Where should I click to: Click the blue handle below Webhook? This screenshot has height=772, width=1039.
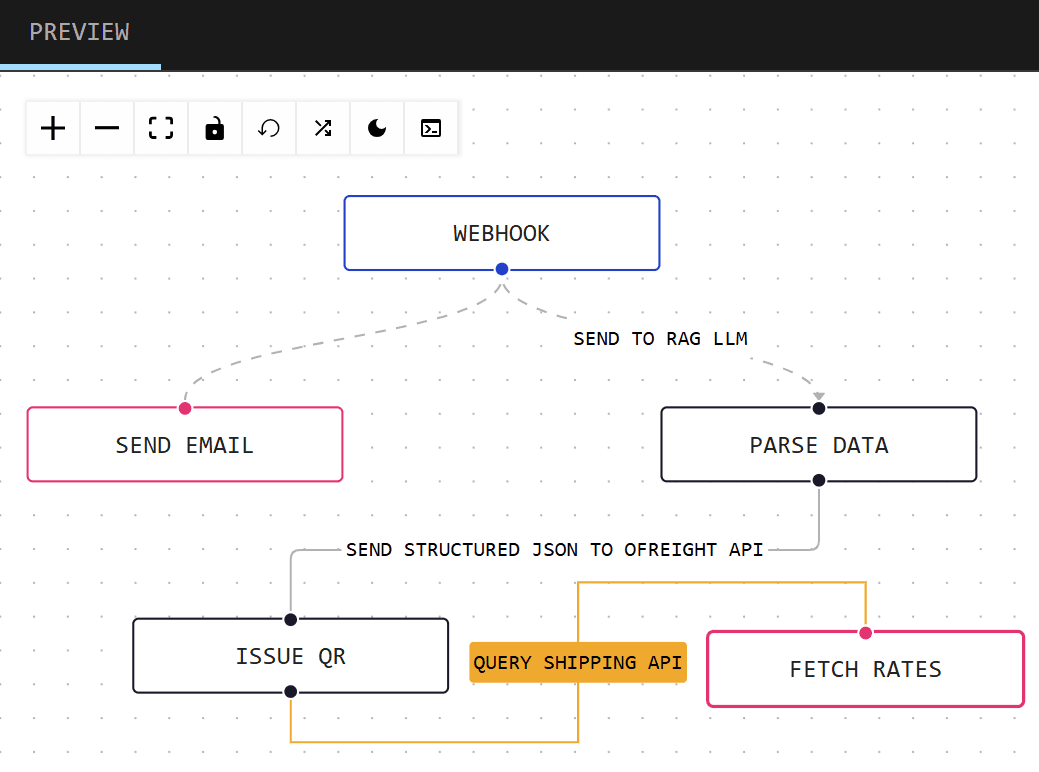tap(502, 269)
